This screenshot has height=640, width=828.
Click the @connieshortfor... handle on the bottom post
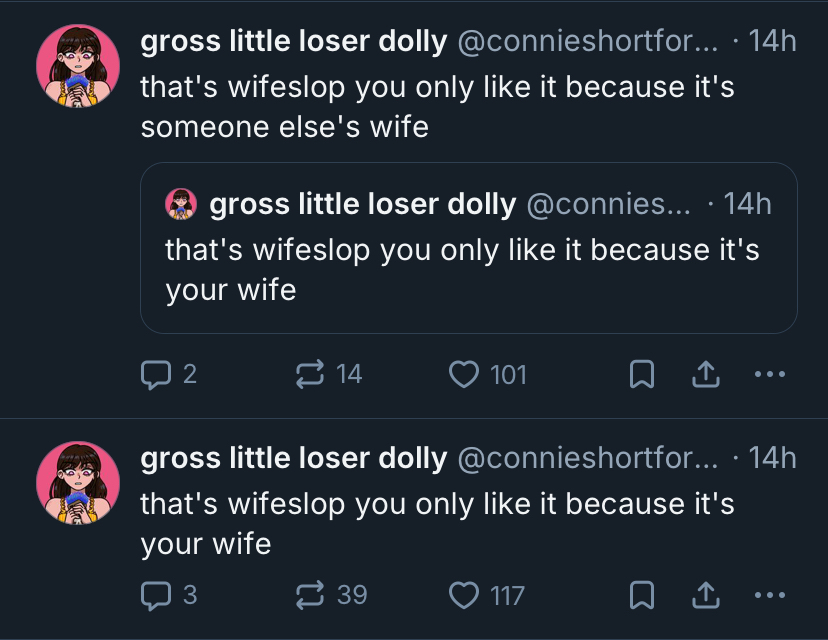587,459
